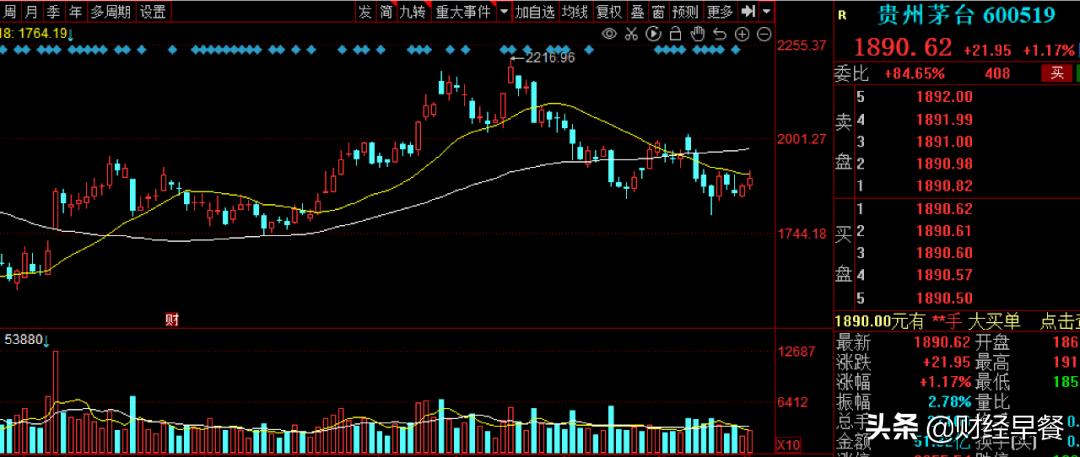The image size is (1080, 457).
Task: Click the 简 toolbar button
Action: point(386,12)
